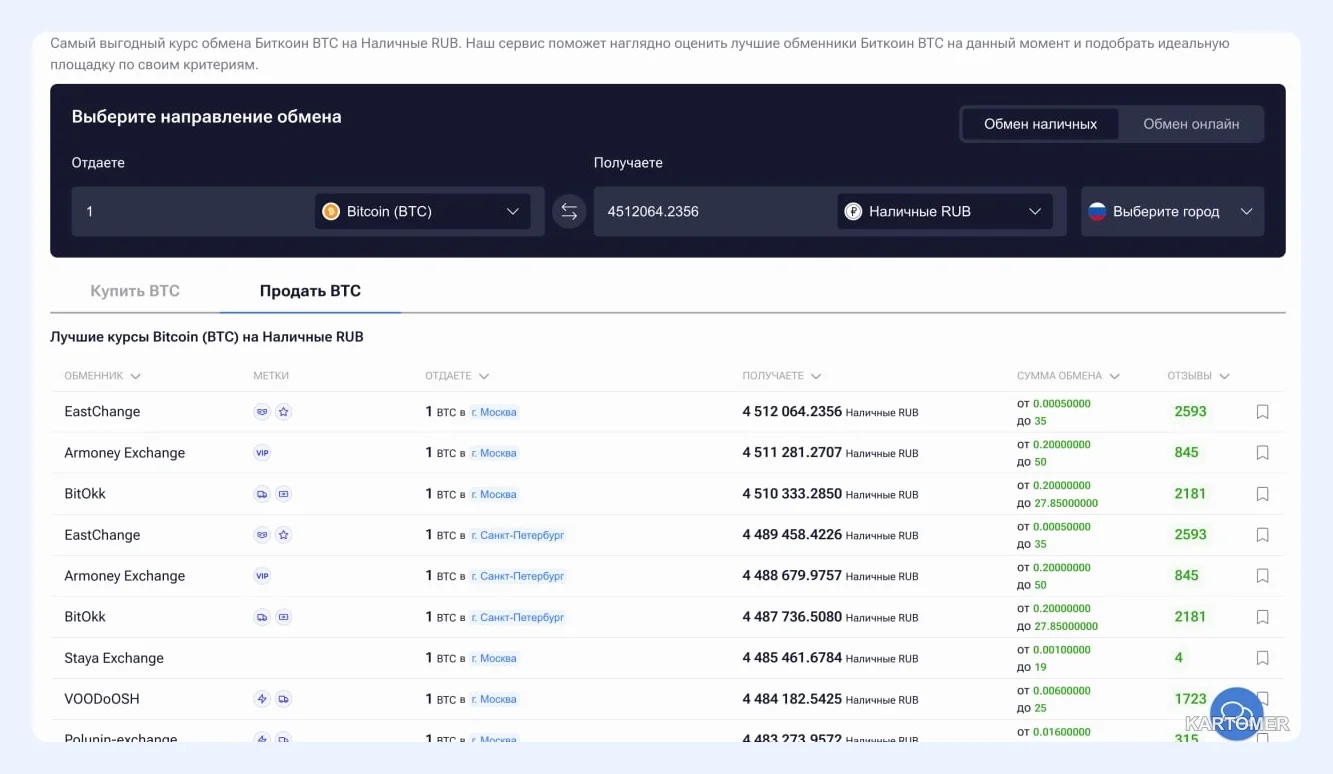Click the 1723 reviews count for VOODoOSH

(1190, 698)
